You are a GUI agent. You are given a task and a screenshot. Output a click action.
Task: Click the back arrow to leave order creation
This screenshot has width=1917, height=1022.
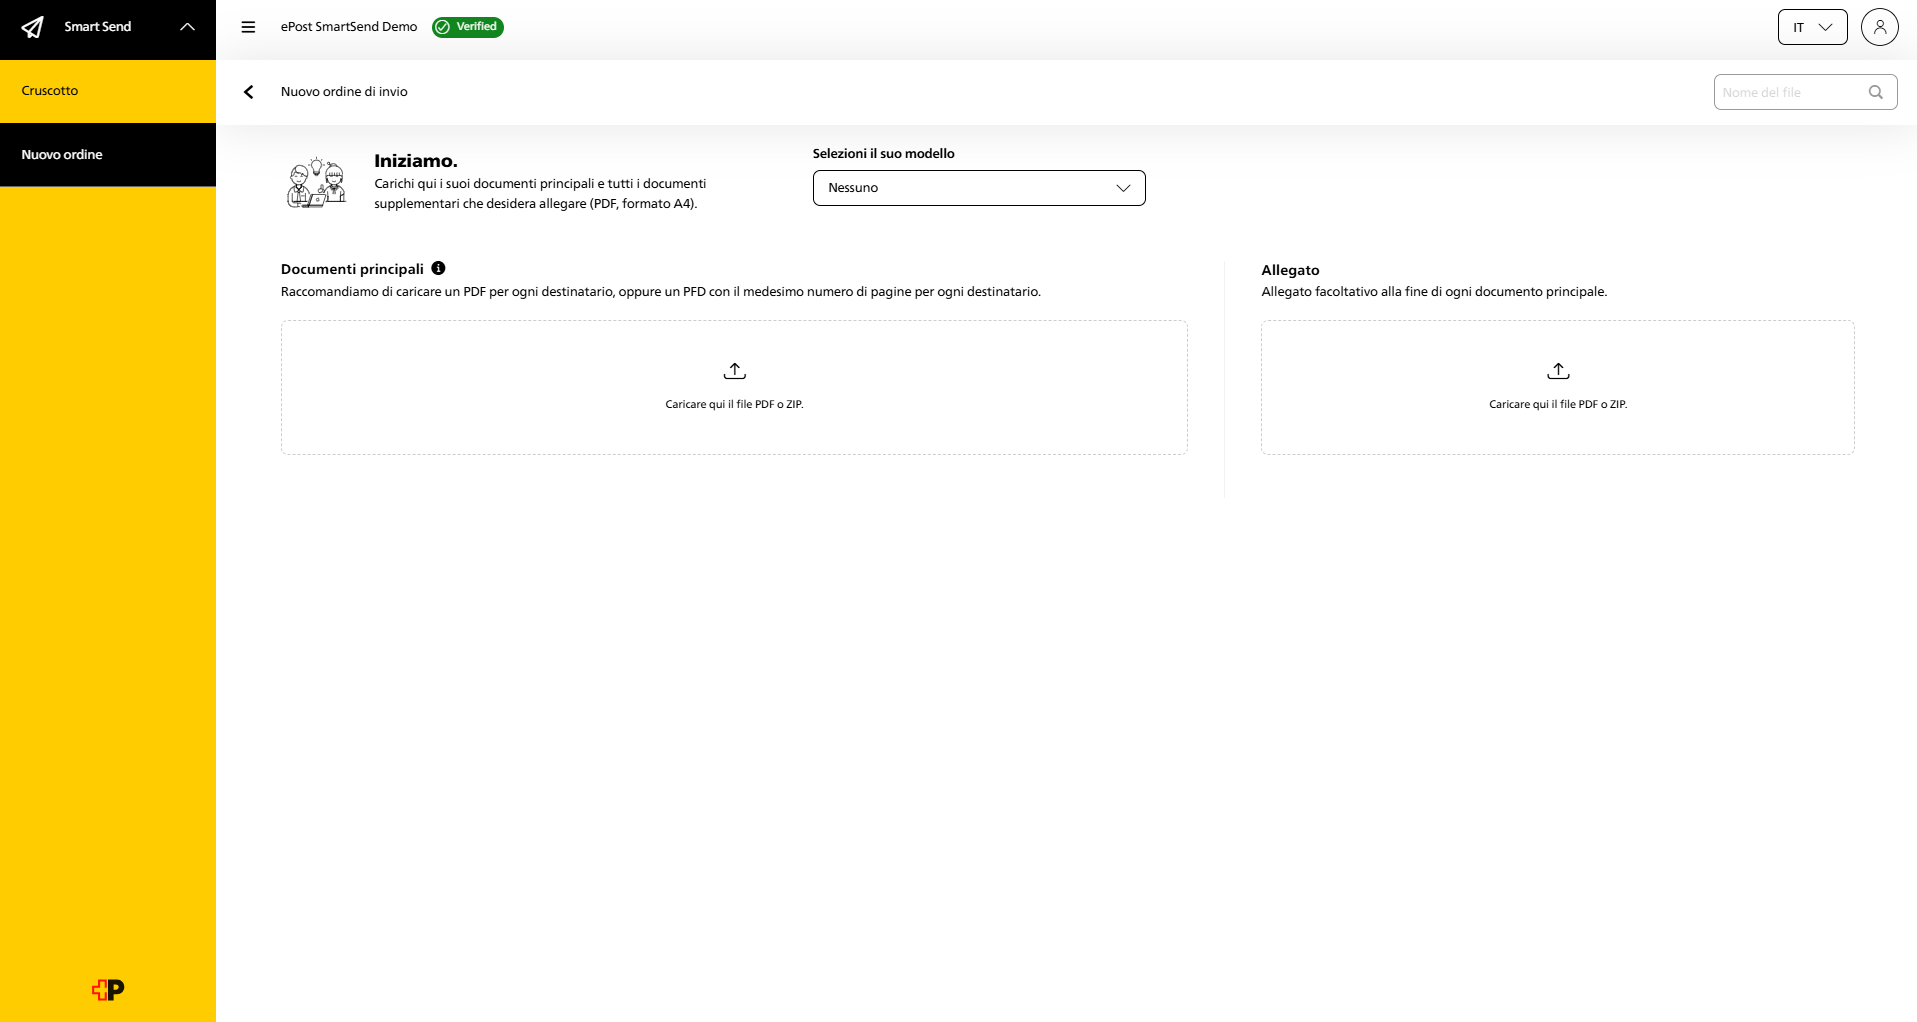pyautogui.click(x=248, y=91)
